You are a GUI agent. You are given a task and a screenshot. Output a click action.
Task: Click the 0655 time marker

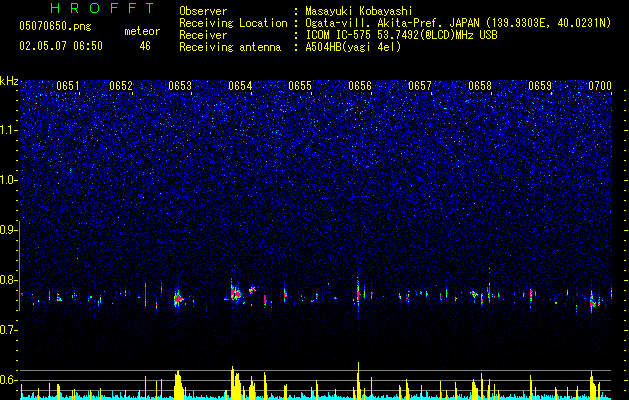[300, 86]
